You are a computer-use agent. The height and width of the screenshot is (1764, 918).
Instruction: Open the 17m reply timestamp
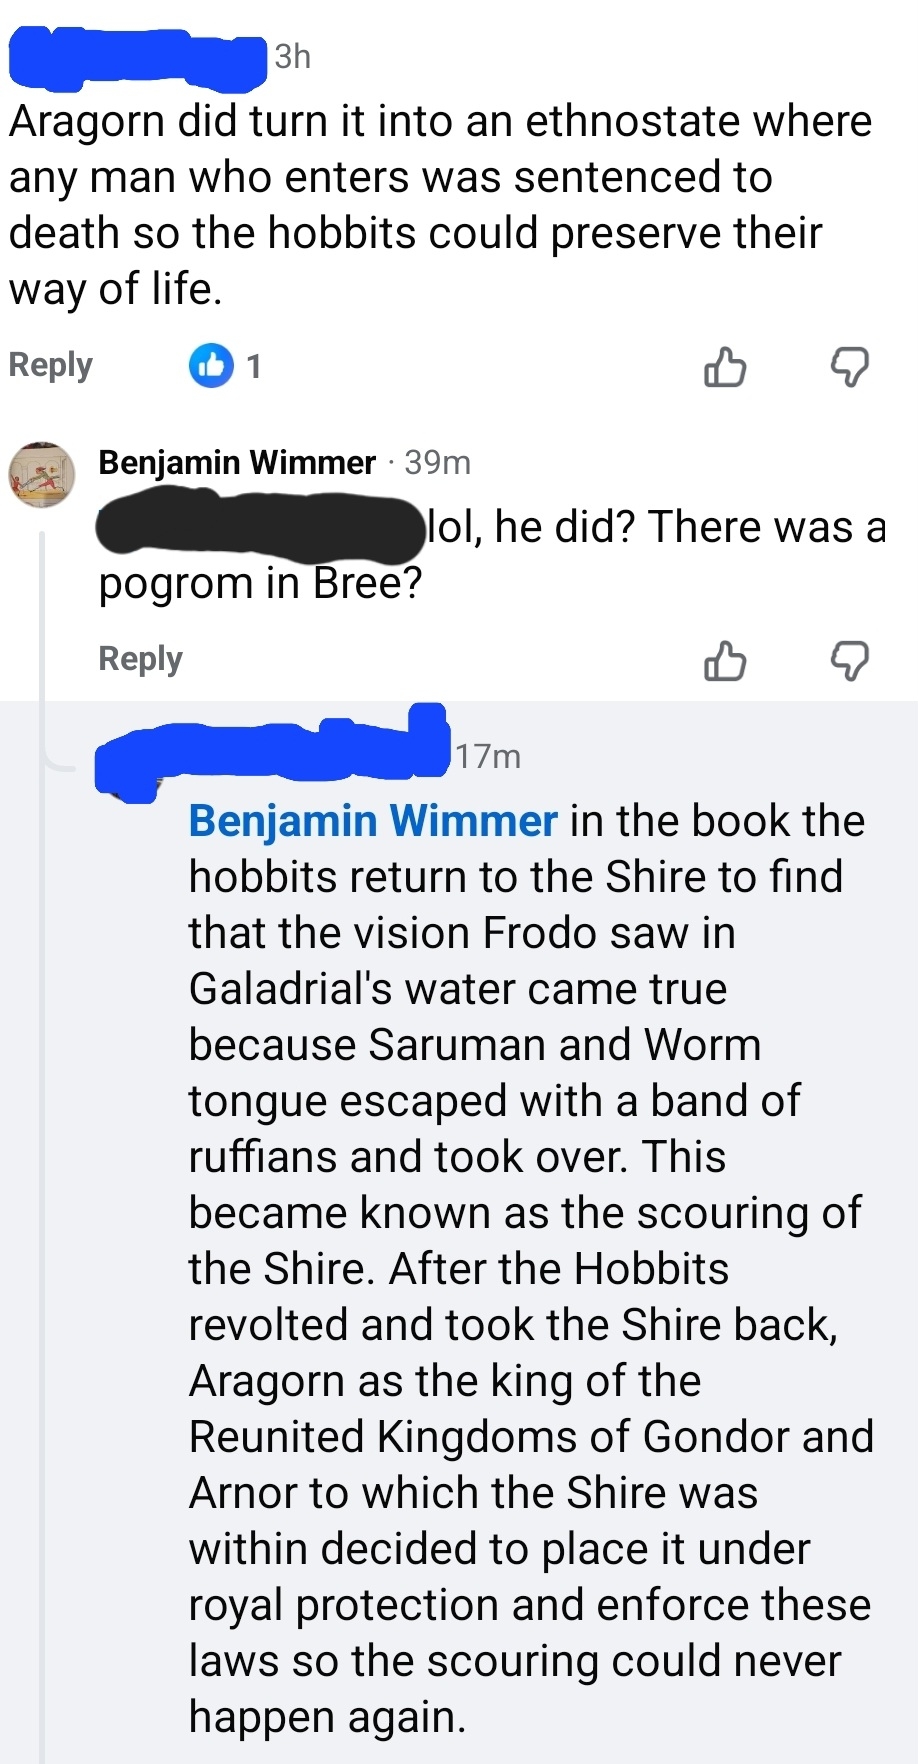pyautogui.click(x=489, y=756)
